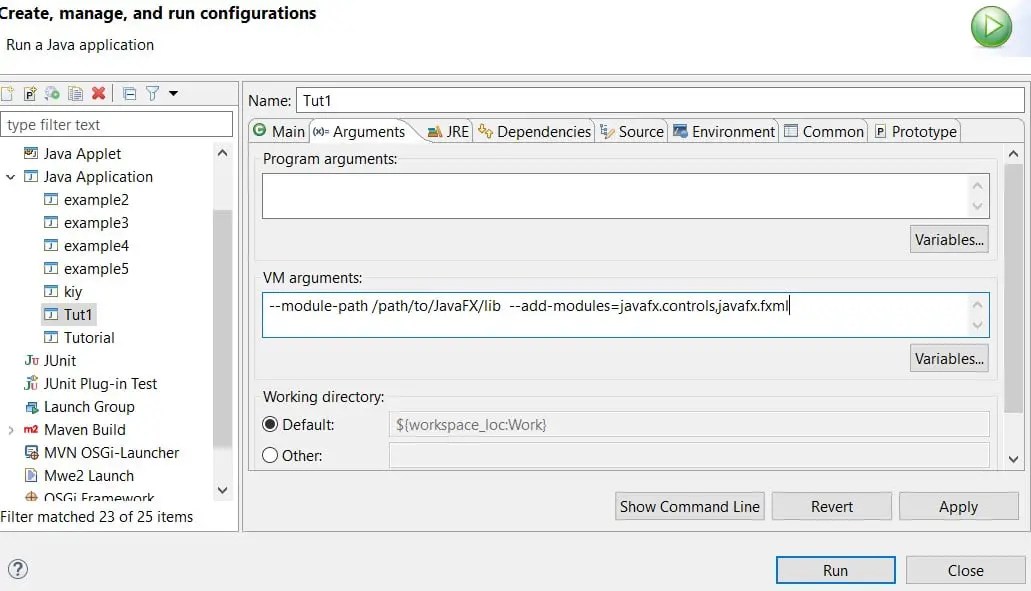Viewport: 1031px width, 591px height.
Task: Select the Default working directory option
Action: 270,424
